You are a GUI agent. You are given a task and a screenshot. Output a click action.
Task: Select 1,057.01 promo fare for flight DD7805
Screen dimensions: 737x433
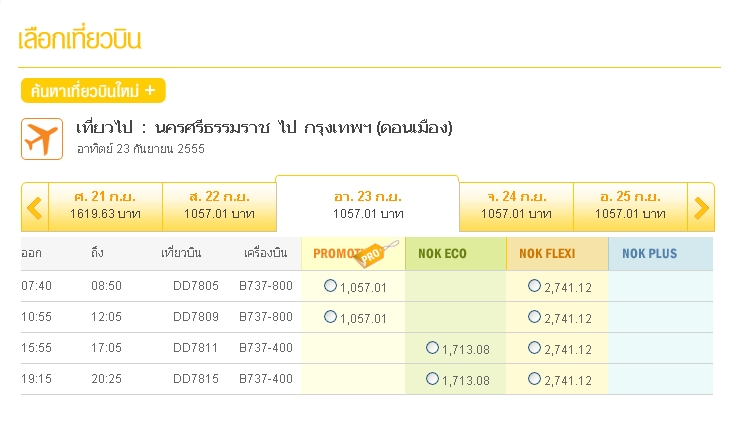point(331,286)
